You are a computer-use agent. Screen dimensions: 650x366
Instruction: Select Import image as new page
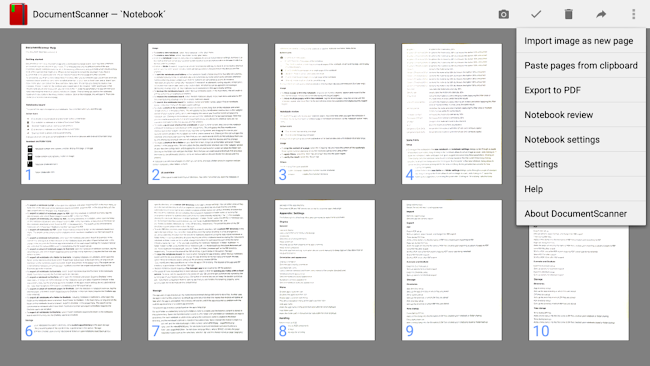click(581, 41)
